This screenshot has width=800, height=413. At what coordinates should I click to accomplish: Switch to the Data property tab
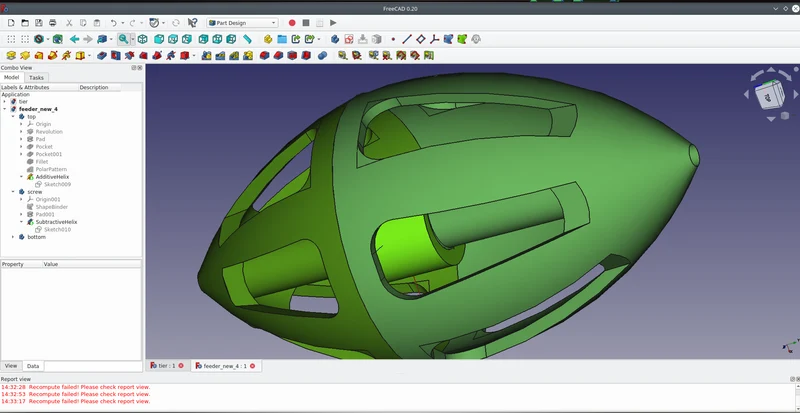[x=33, y=366]
